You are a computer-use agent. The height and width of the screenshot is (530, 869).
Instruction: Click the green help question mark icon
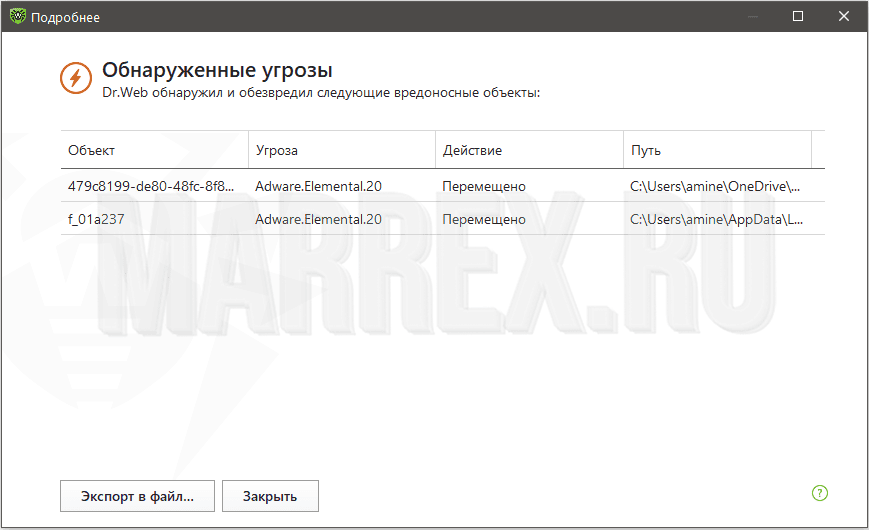tap(820, 493)
